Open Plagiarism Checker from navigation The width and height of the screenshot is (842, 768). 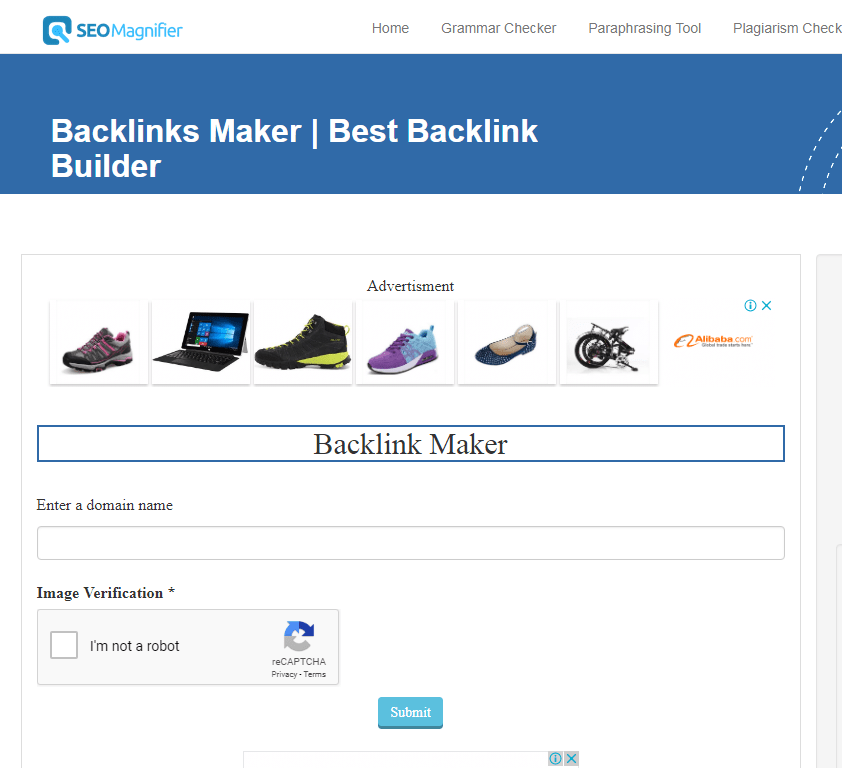(787, 28)
